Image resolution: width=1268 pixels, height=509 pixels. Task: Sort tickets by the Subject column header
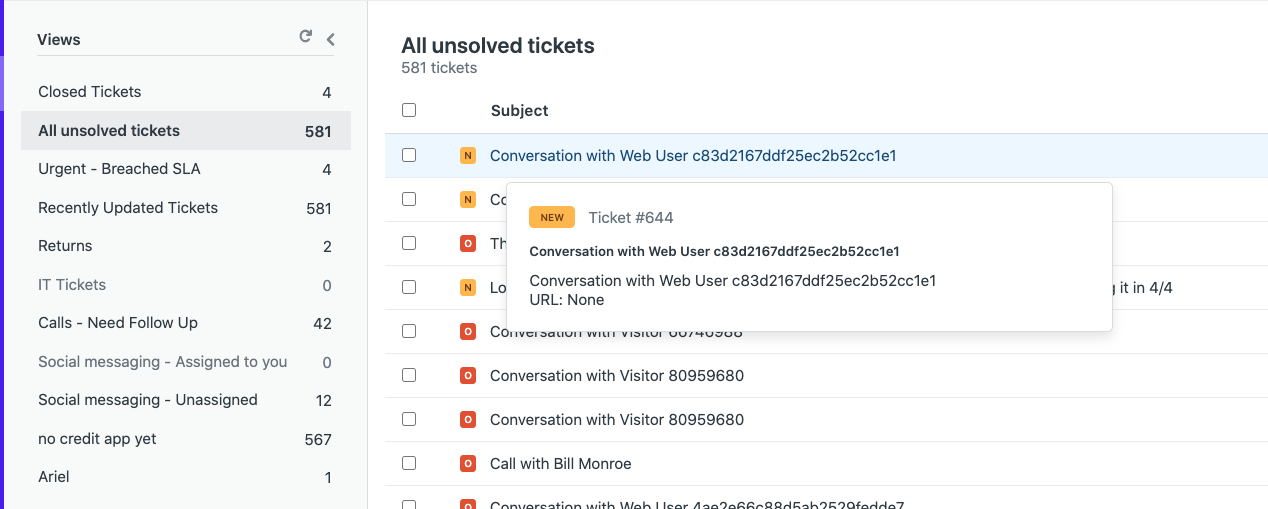point(519,111)
